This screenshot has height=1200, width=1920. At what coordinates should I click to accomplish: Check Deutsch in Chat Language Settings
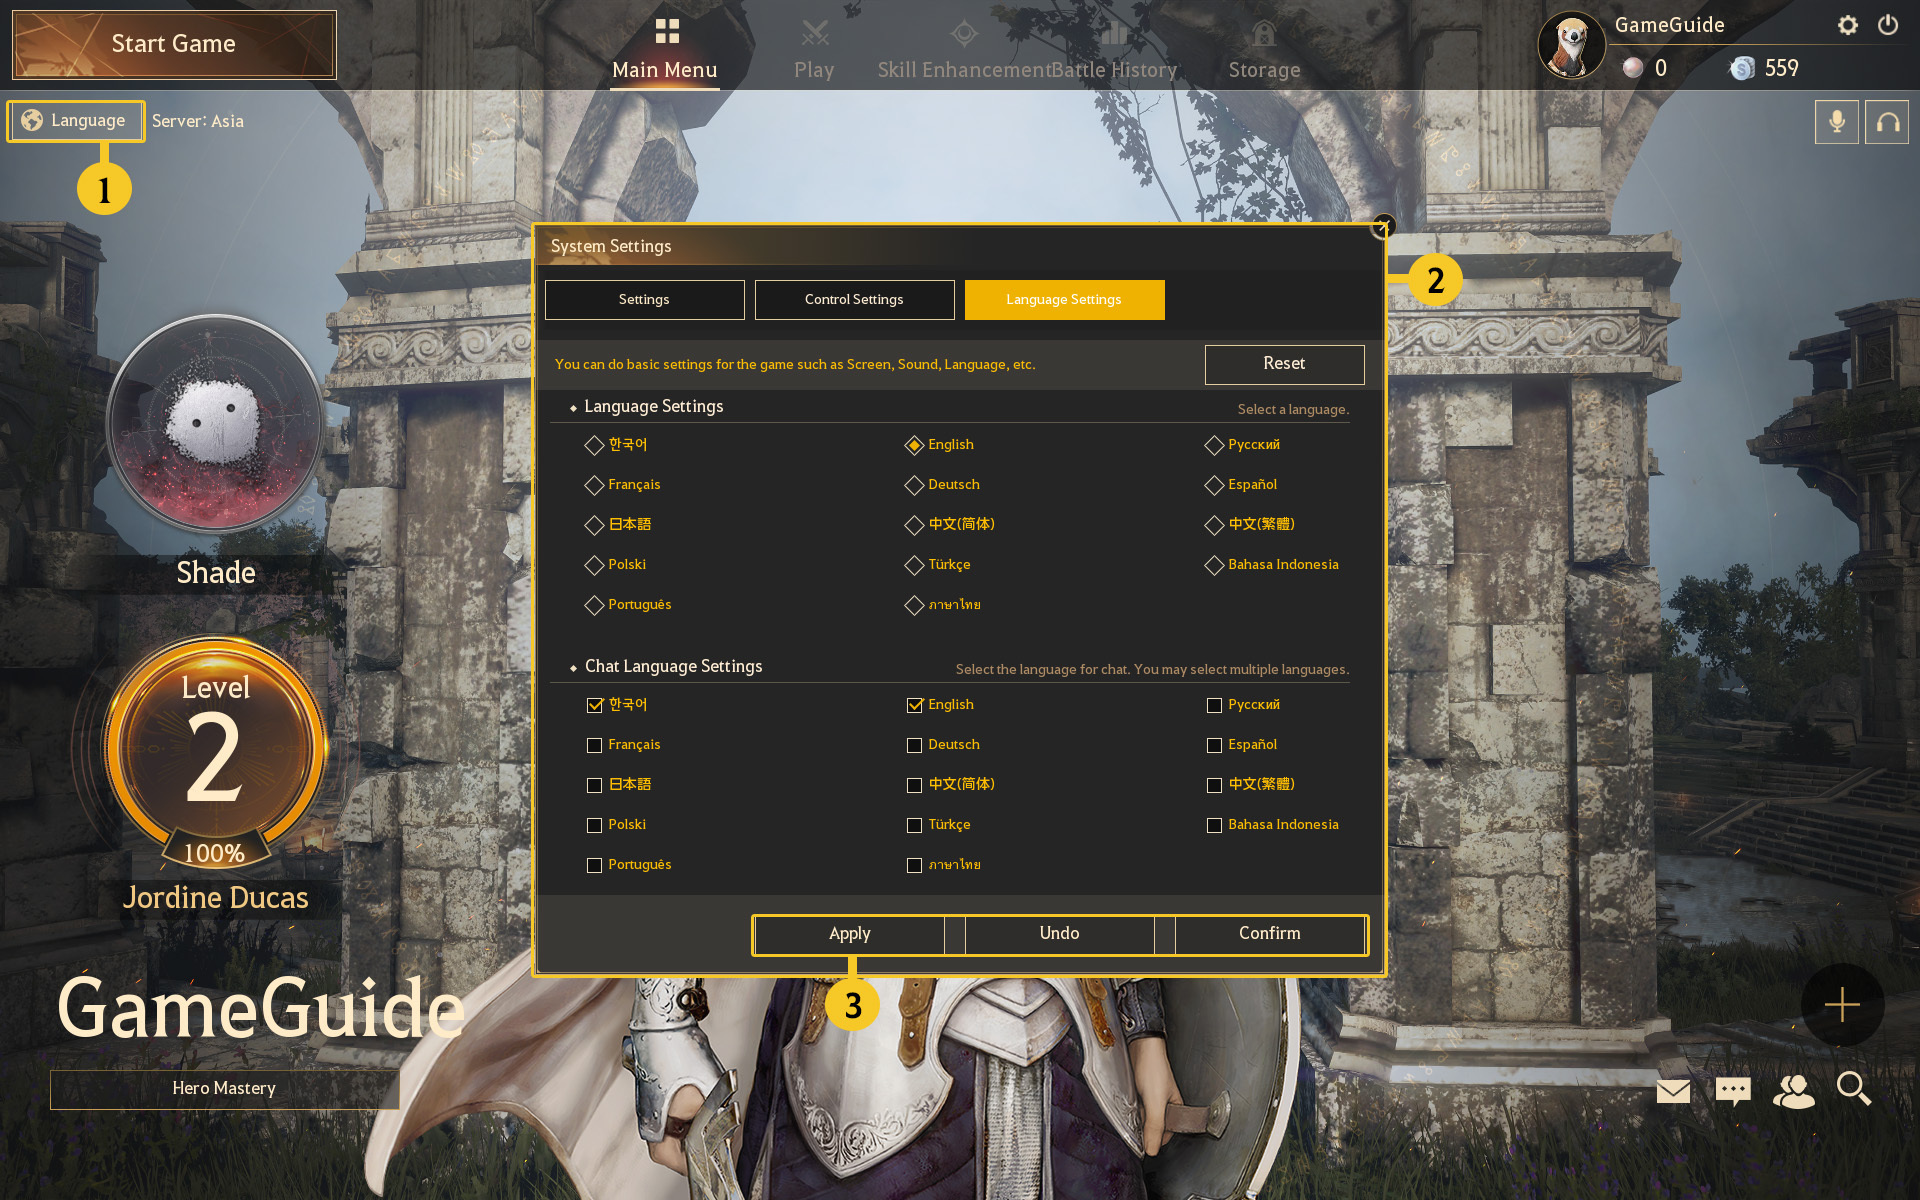(914, 745)
